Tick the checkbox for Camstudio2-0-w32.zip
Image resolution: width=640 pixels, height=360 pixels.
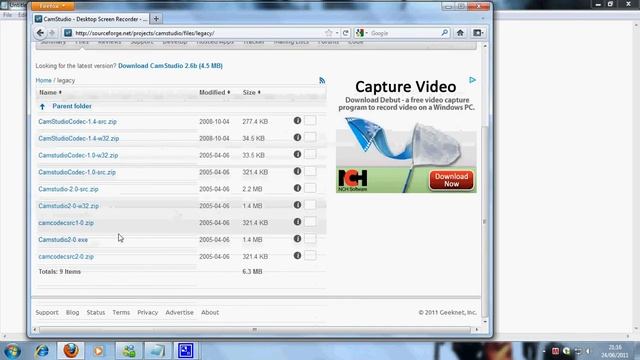coord(310,205)
